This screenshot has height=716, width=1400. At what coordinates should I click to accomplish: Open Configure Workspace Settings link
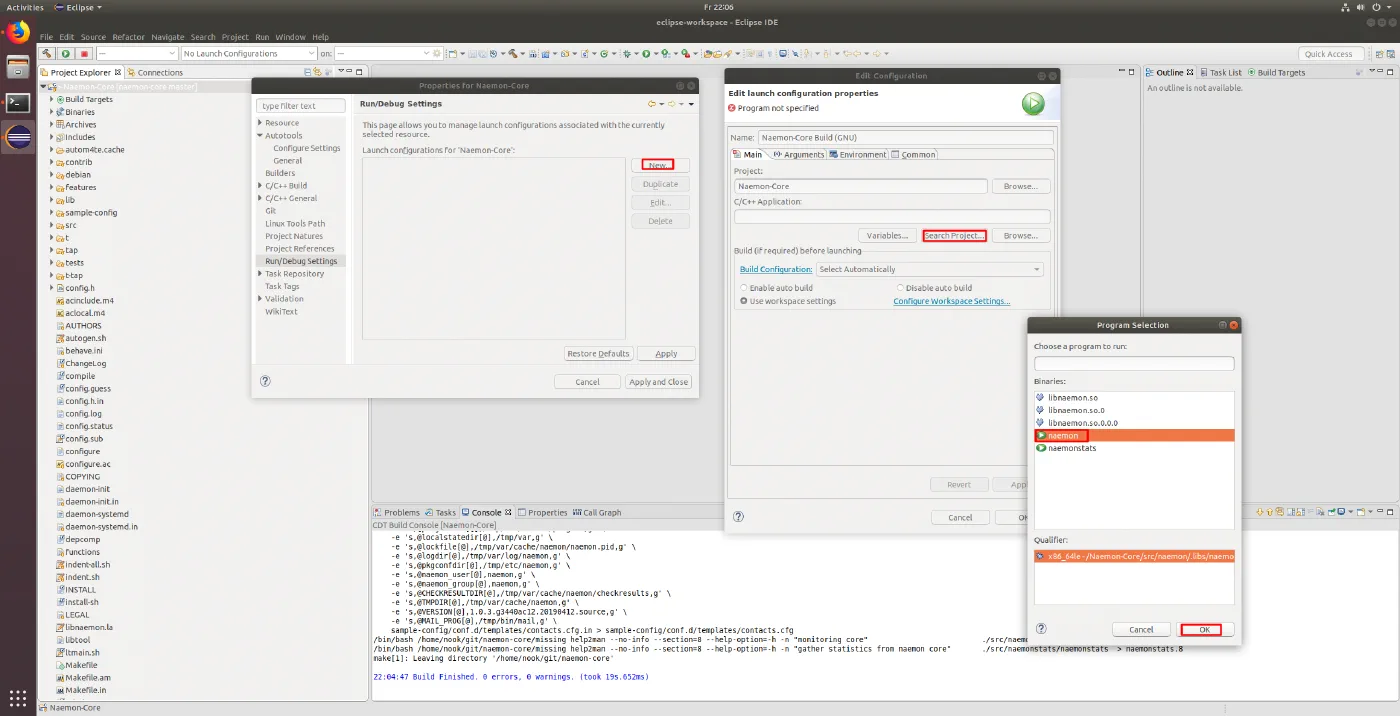[951, 301]
